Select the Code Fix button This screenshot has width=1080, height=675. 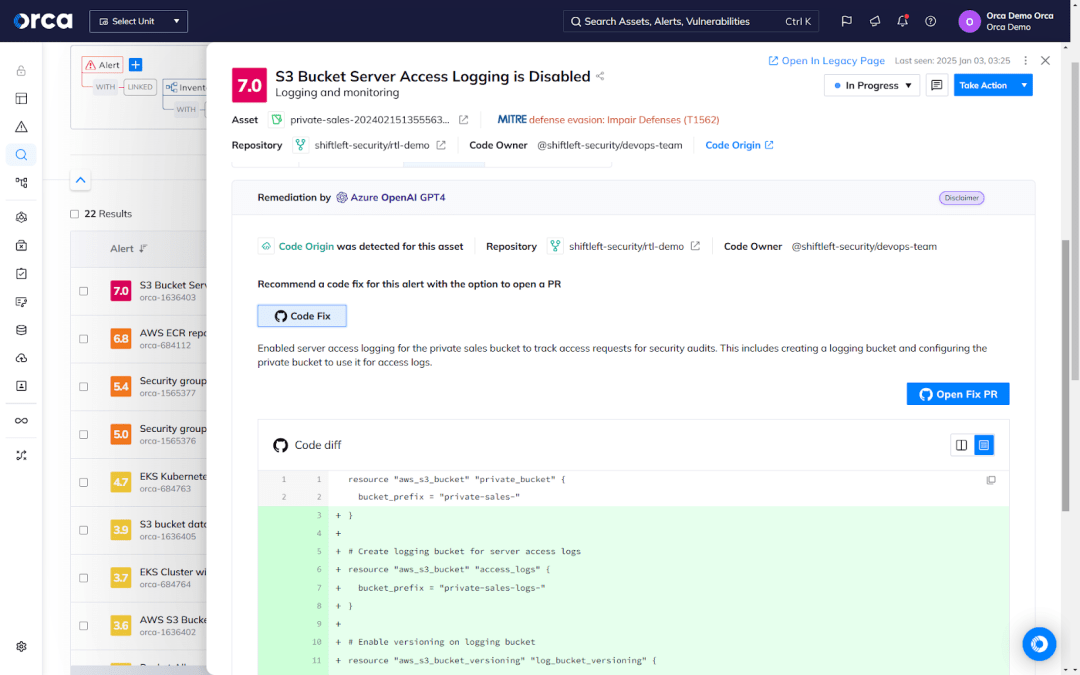coord(302,316)
